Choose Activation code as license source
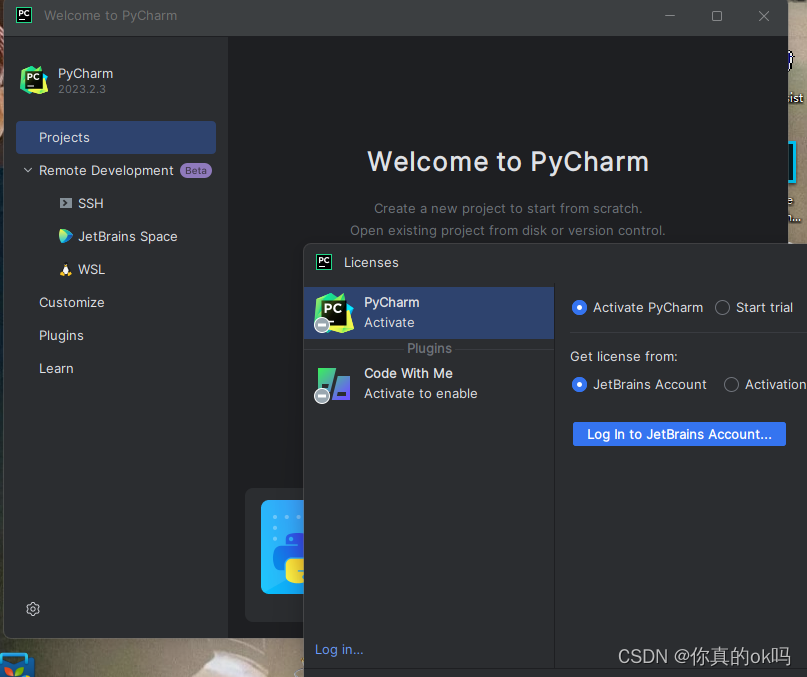 pos(731,384)
